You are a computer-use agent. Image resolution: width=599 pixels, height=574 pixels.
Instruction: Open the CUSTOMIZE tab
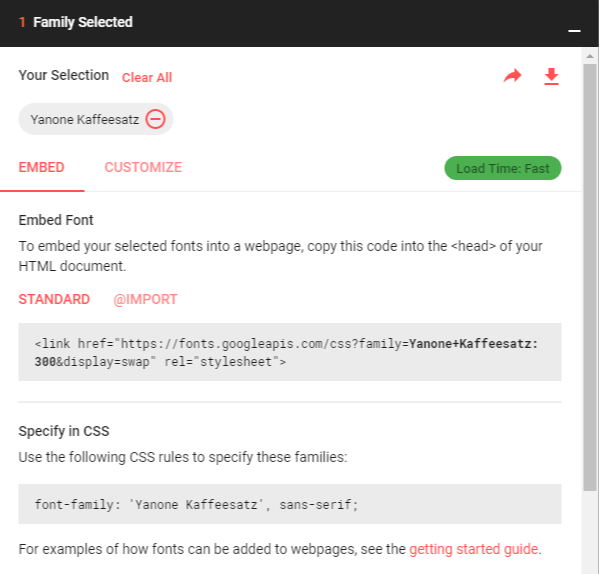click(x=143, y=167)
